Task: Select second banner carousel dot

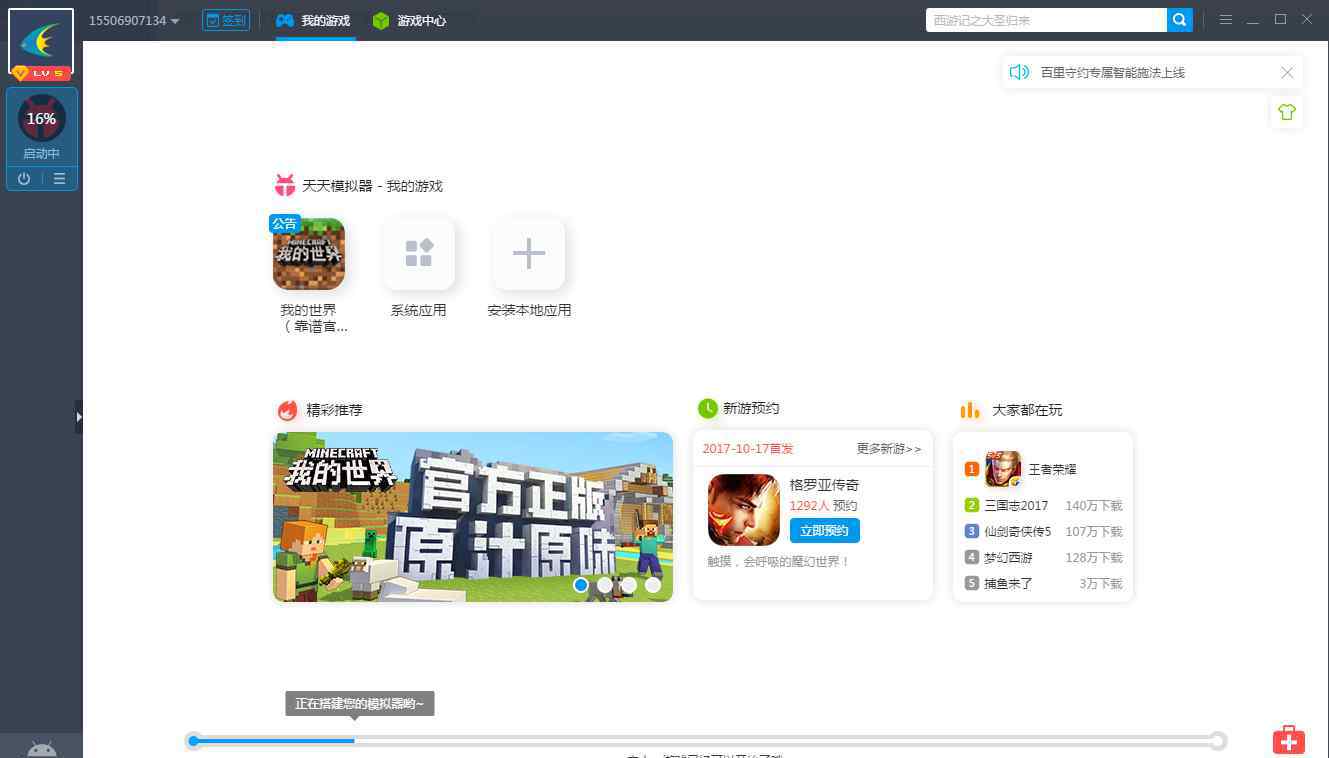Action: [x=605, y=585]
